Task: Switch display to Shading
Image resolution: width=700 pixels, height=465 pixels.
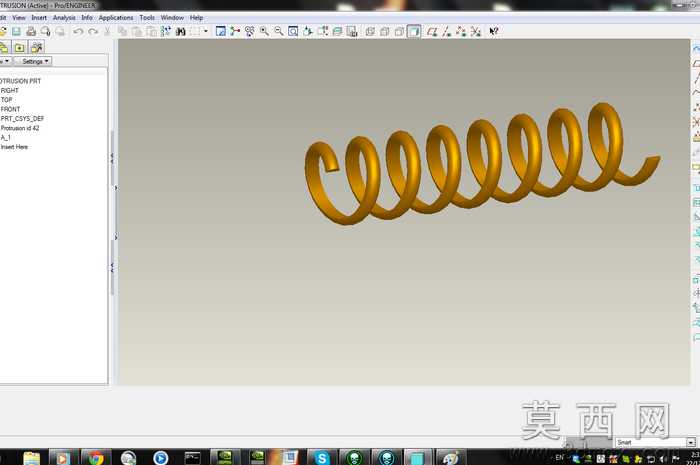Action: point(414,31)
